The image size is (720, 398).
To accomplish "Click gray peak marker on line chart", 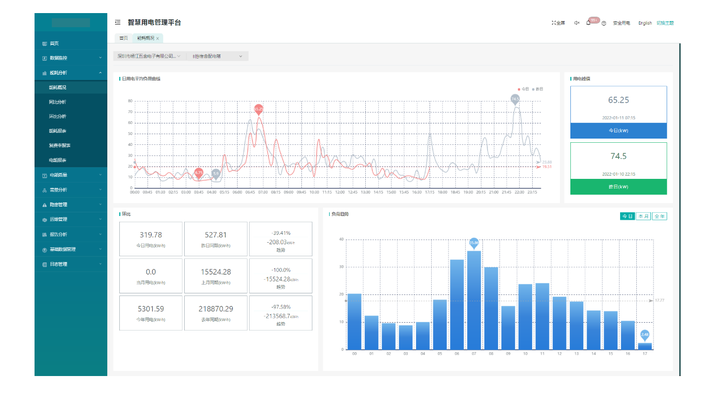I will point(515,99).
